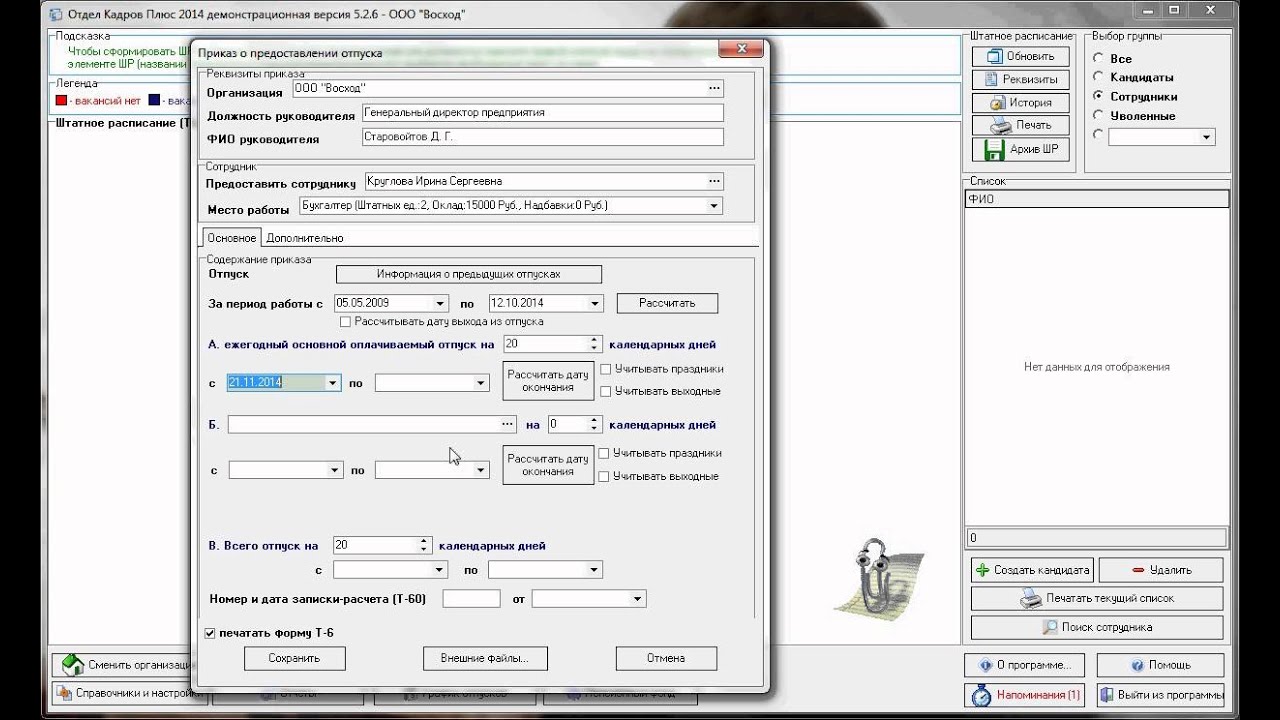This screenshot has width=1280, height=720.
Task: Click Выйти из программы exit button
Action: (1160, 694)
